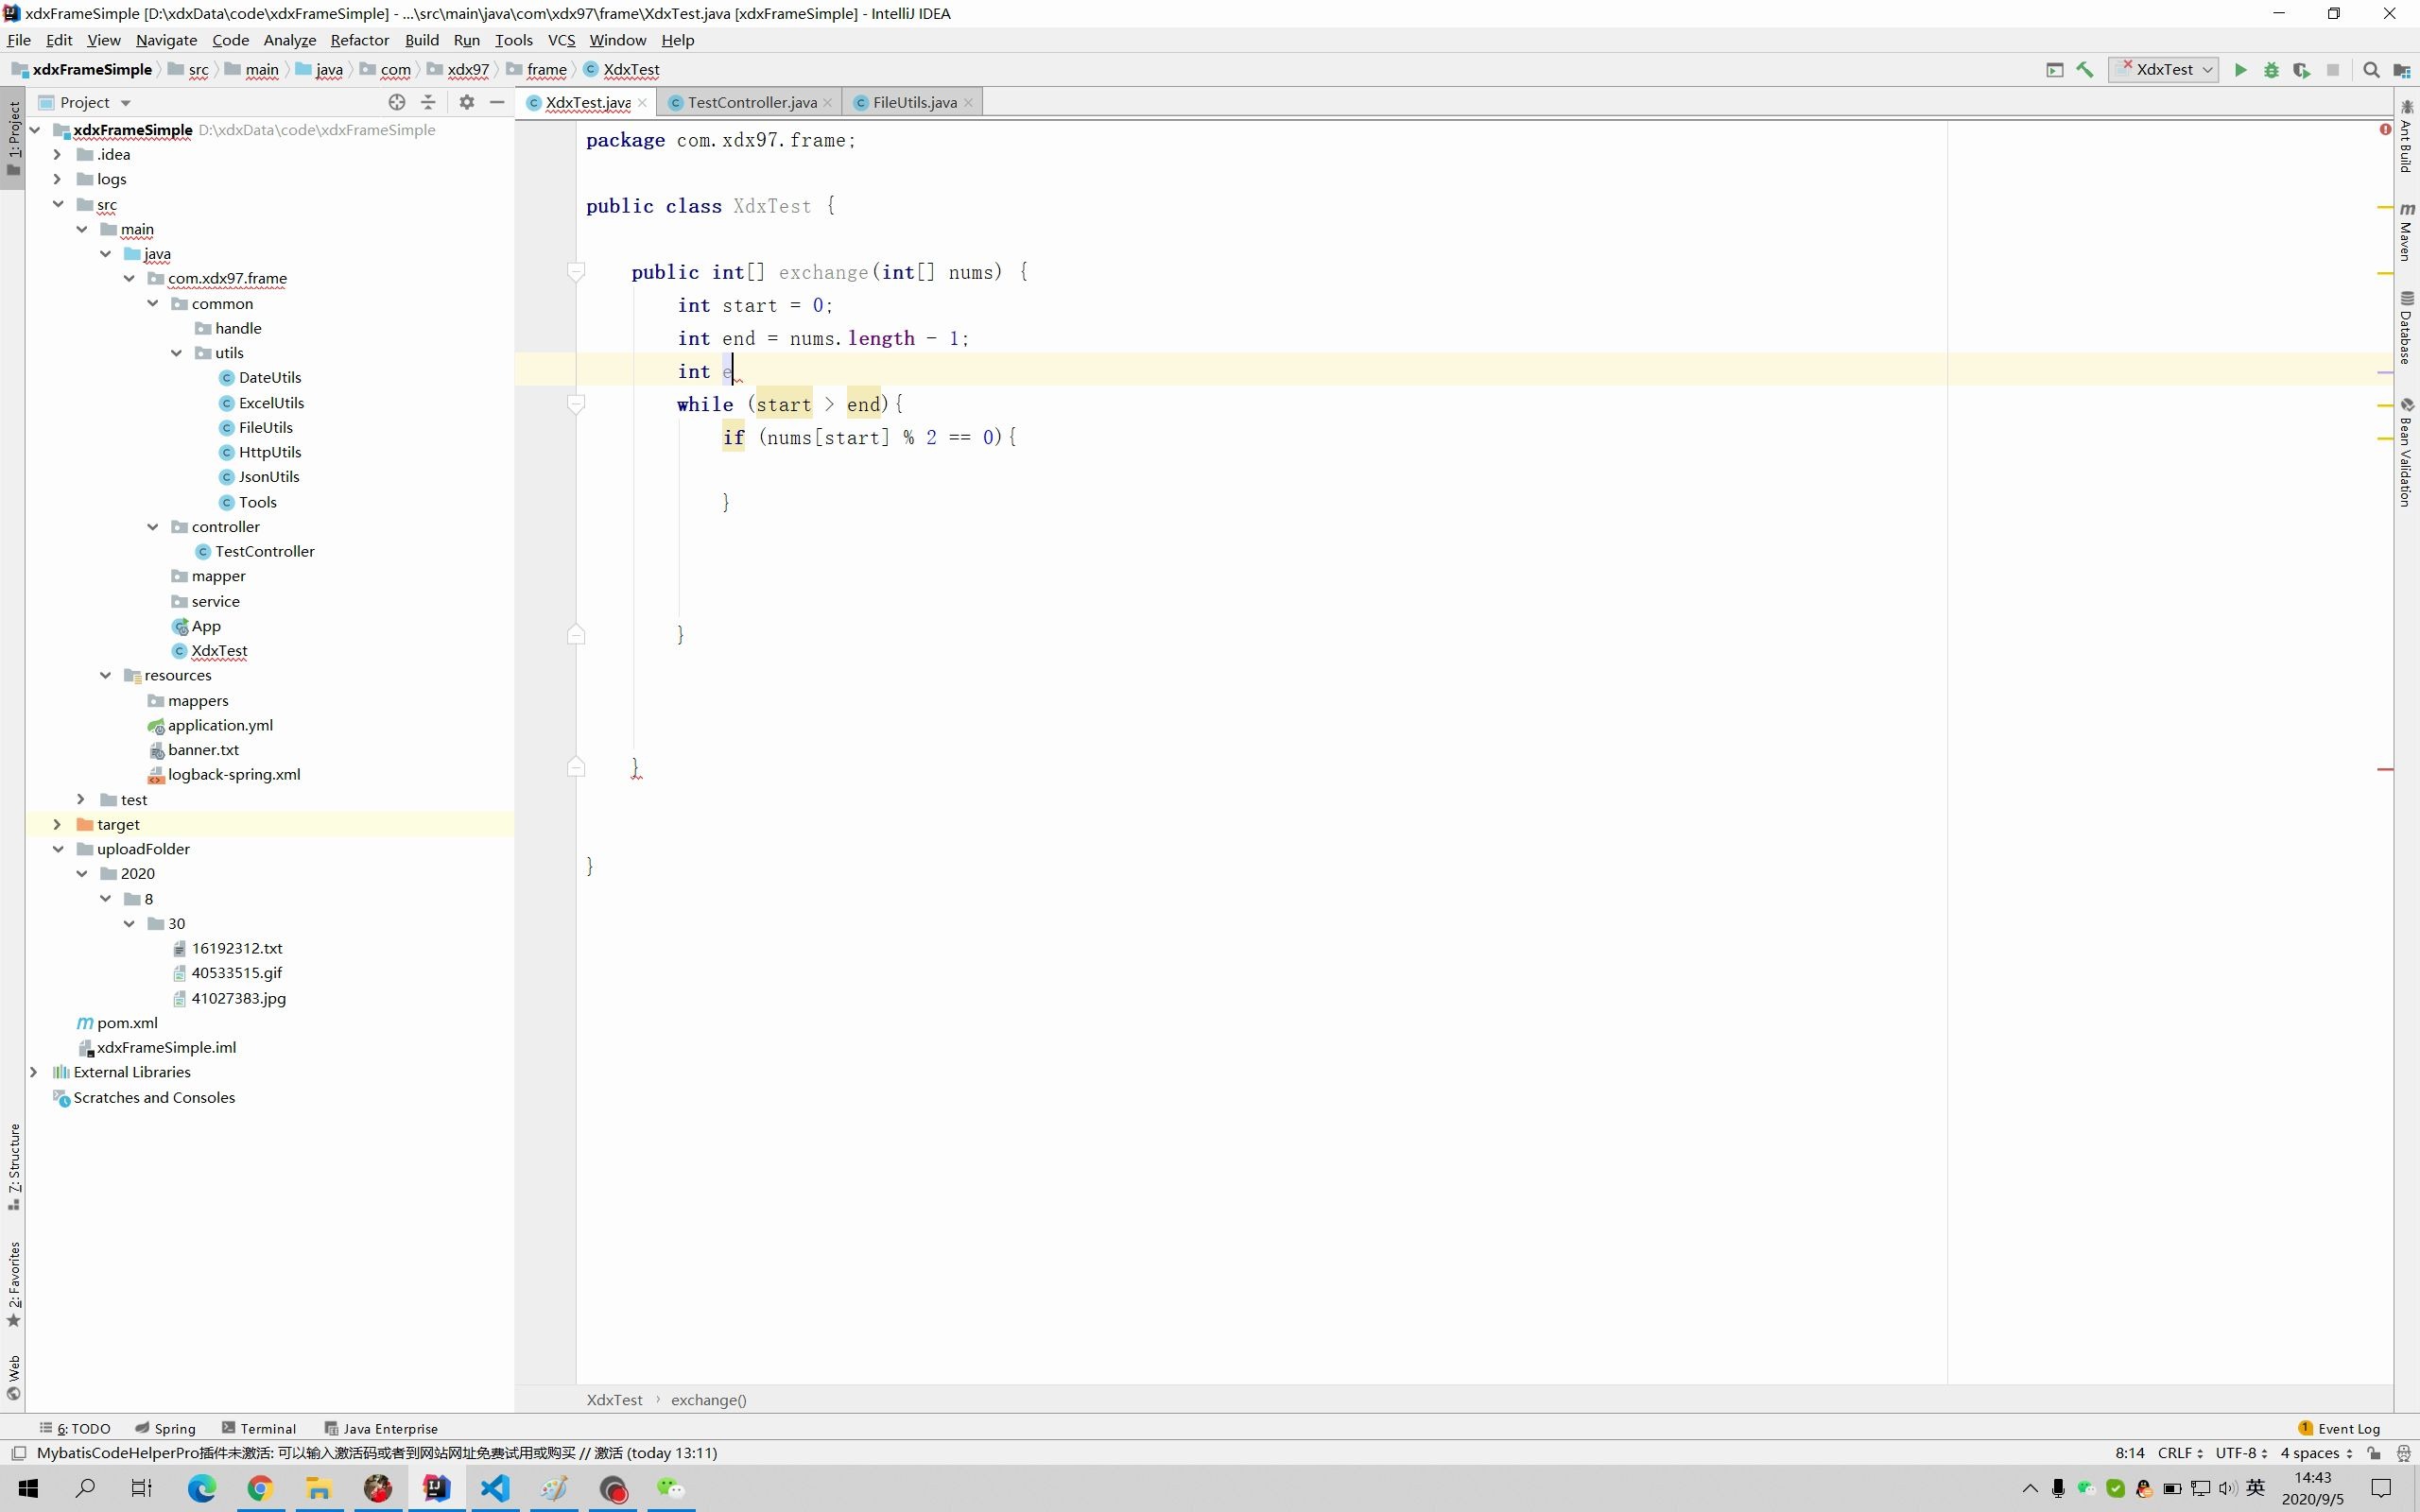2420x1512 pixels.
Task: Expand the uploadFolder directory node
Action: [x=58, y=849]
